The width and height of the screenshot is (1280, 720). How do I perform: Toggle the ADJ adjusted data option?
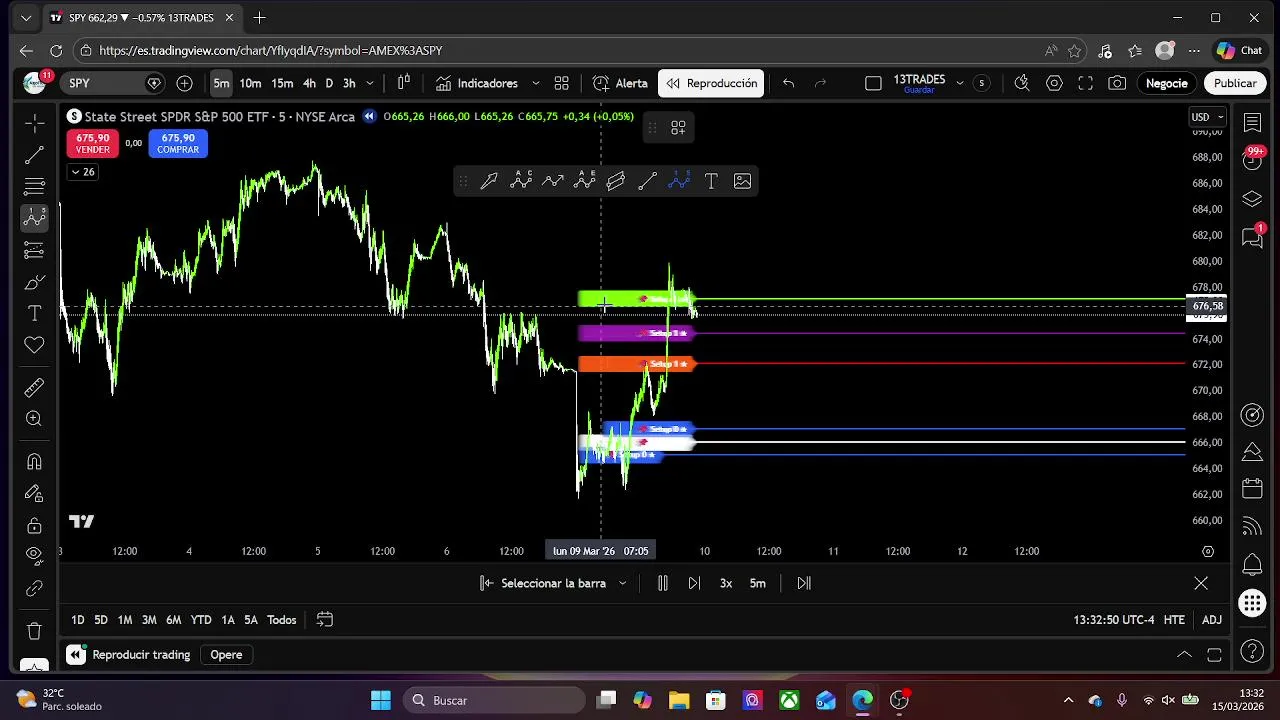[x=1212, y=620]
